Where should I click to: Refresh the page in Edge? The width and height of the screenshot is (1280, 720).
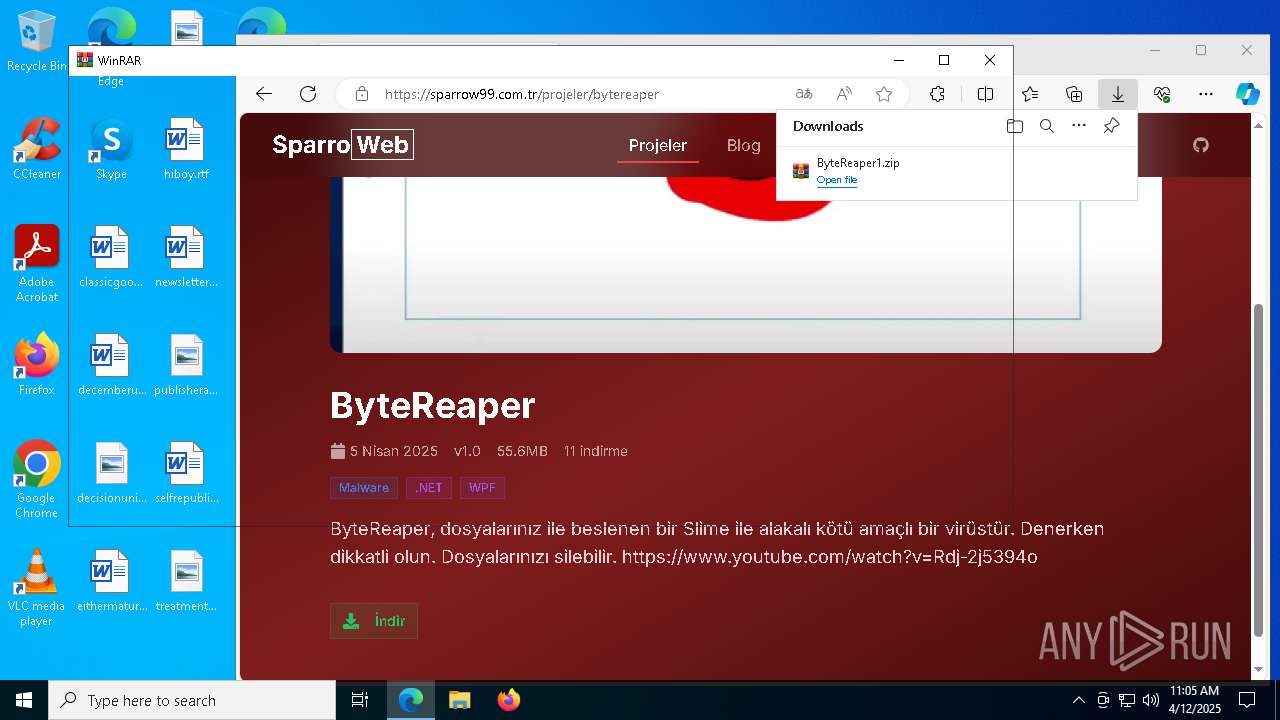[308, 94]
